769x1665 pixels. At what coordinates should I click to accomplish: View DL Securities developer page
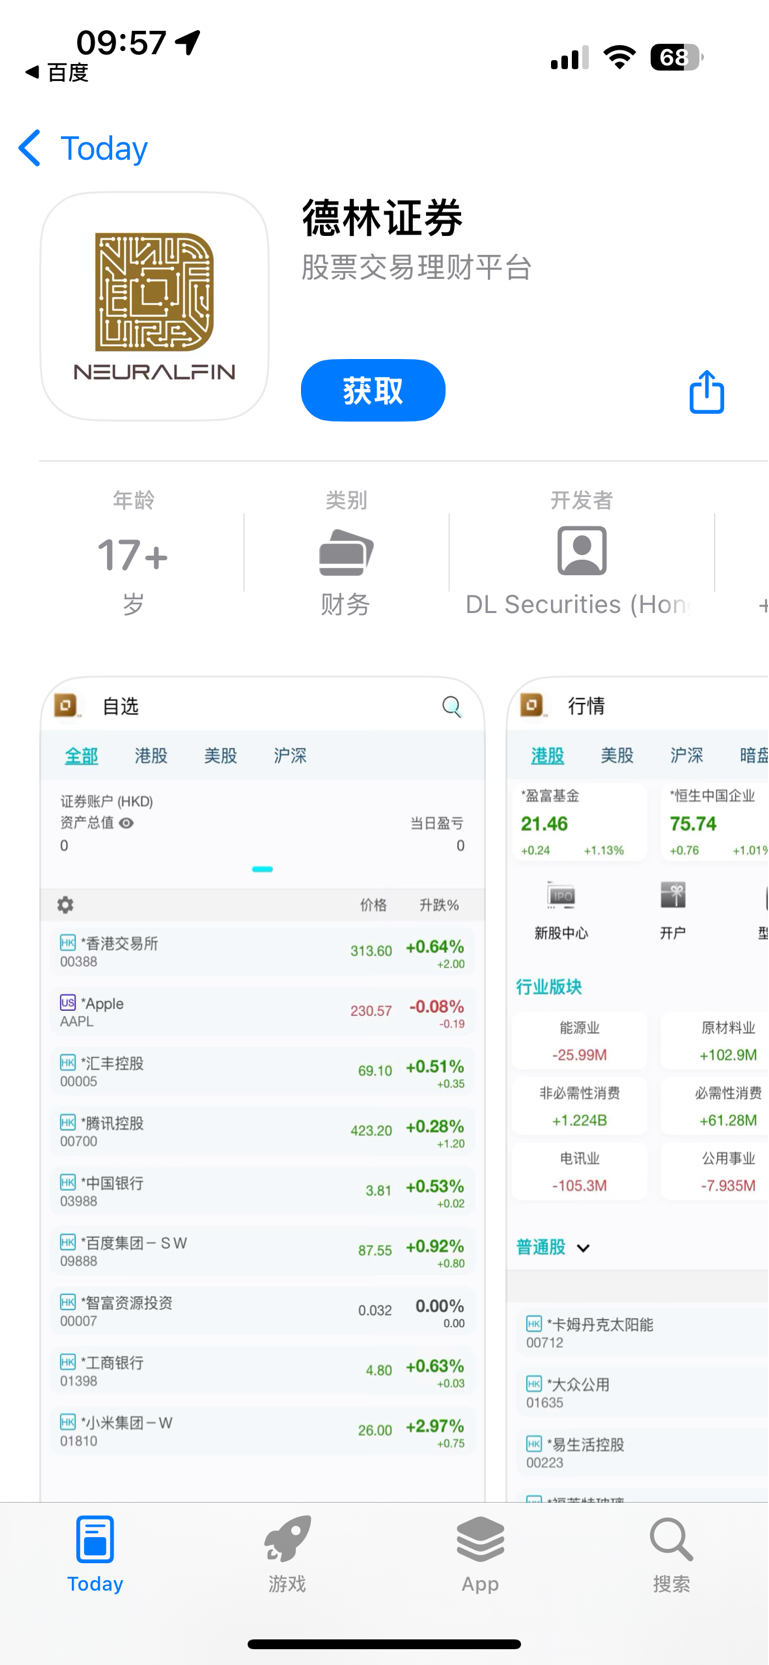(578, 604)
